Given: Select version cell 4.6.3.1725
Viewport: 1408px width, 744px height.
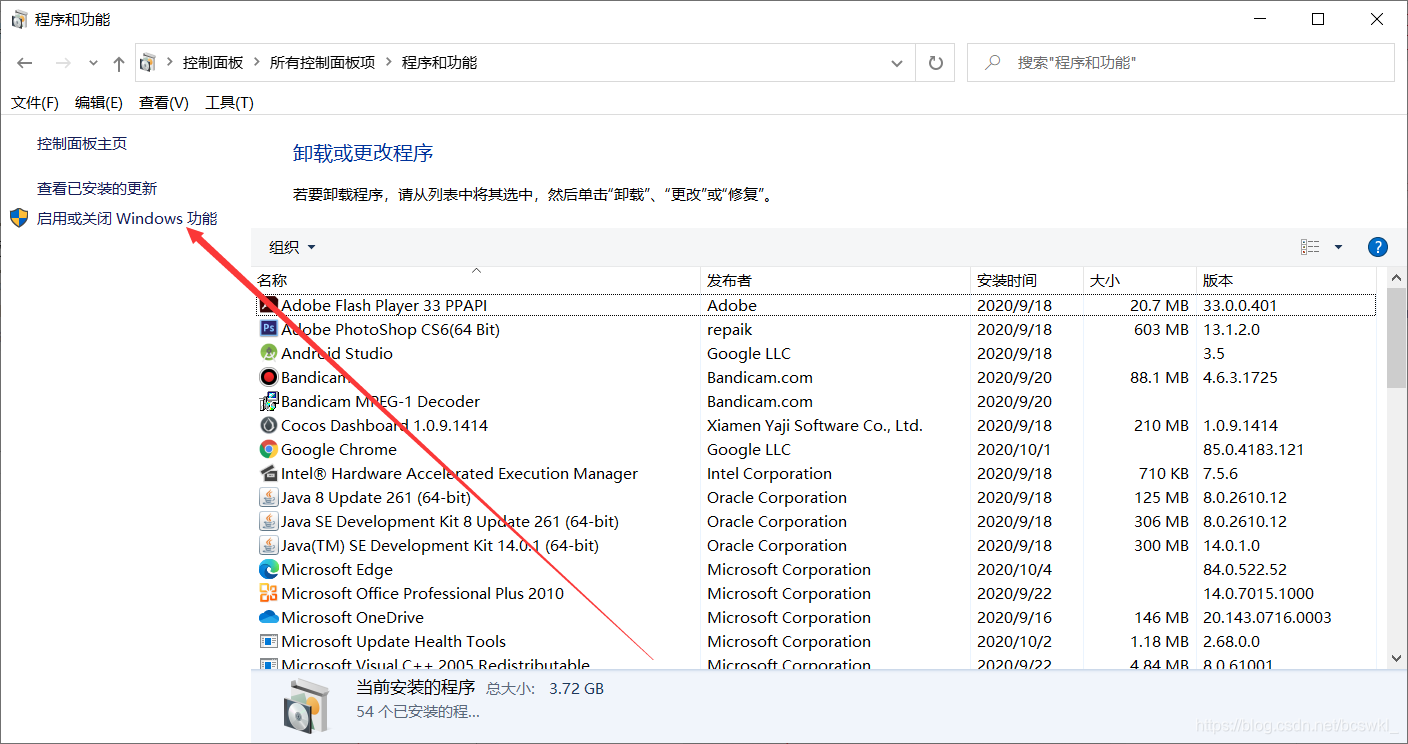Looking at the screenshot, I should coord(1240,377).
